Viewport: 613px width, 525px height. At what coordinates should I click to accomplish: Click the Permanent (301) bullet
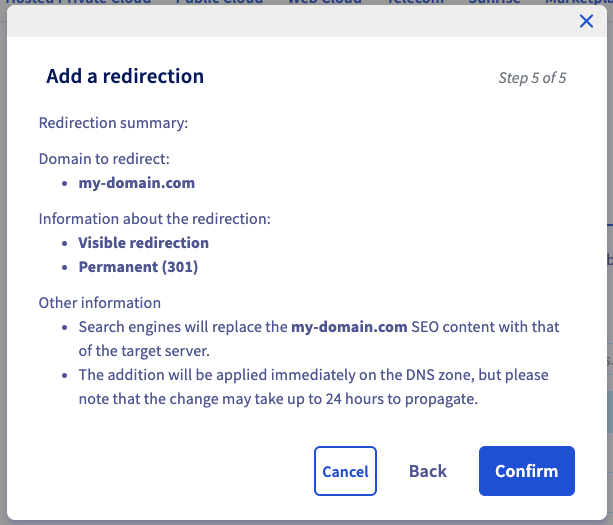[138, 267]
